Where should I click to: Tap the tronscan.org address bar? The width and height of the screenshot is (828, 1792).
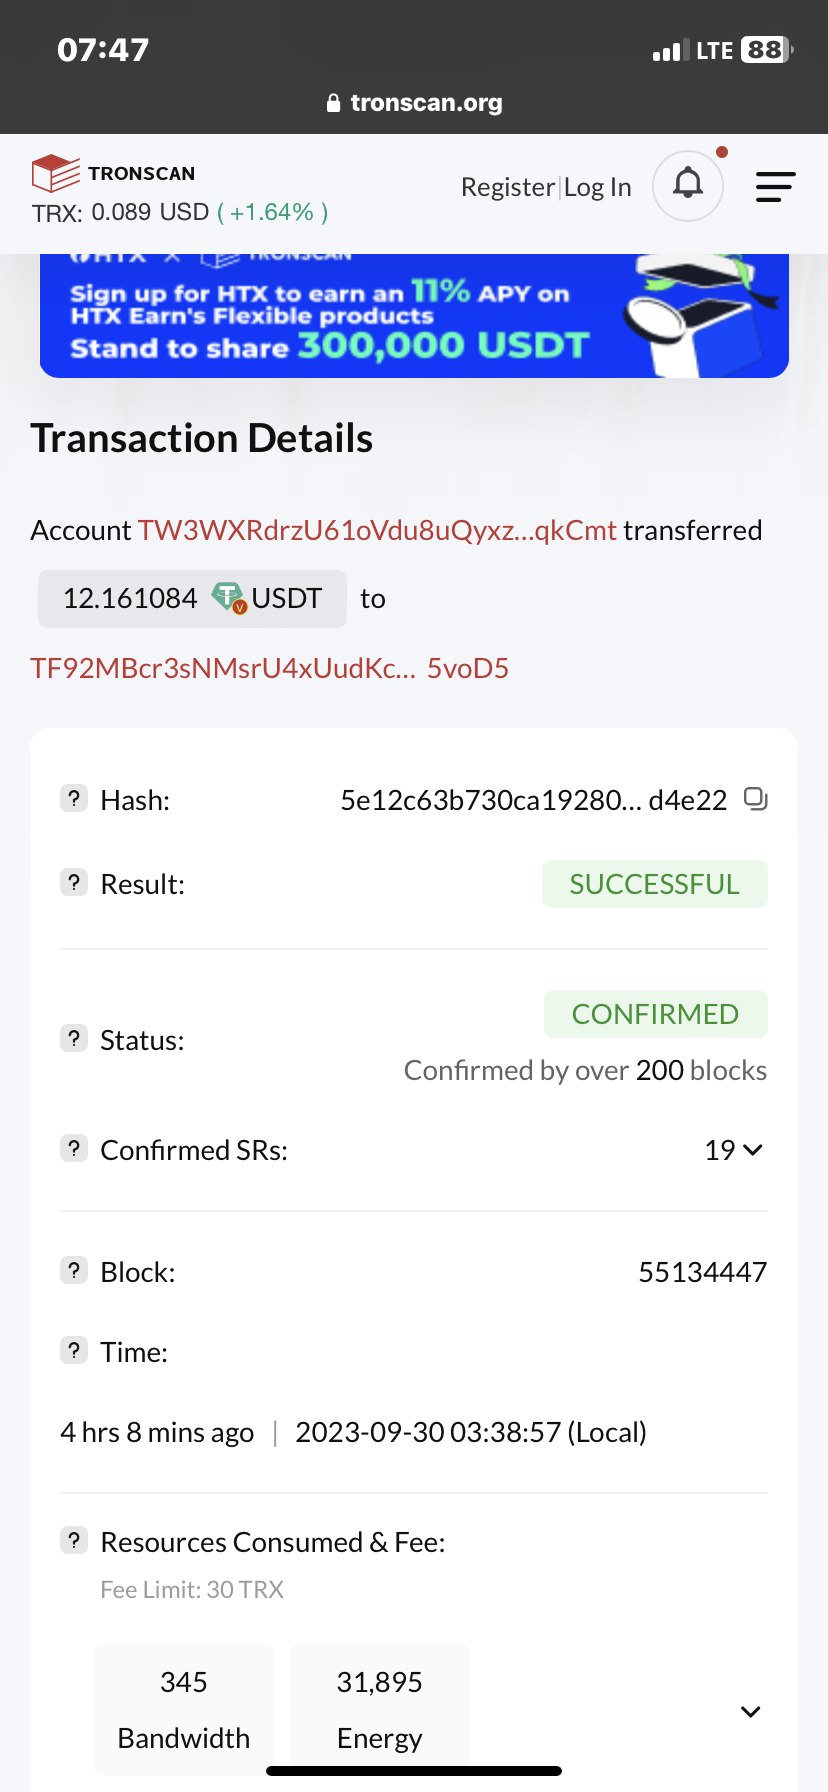click(414, 103)
